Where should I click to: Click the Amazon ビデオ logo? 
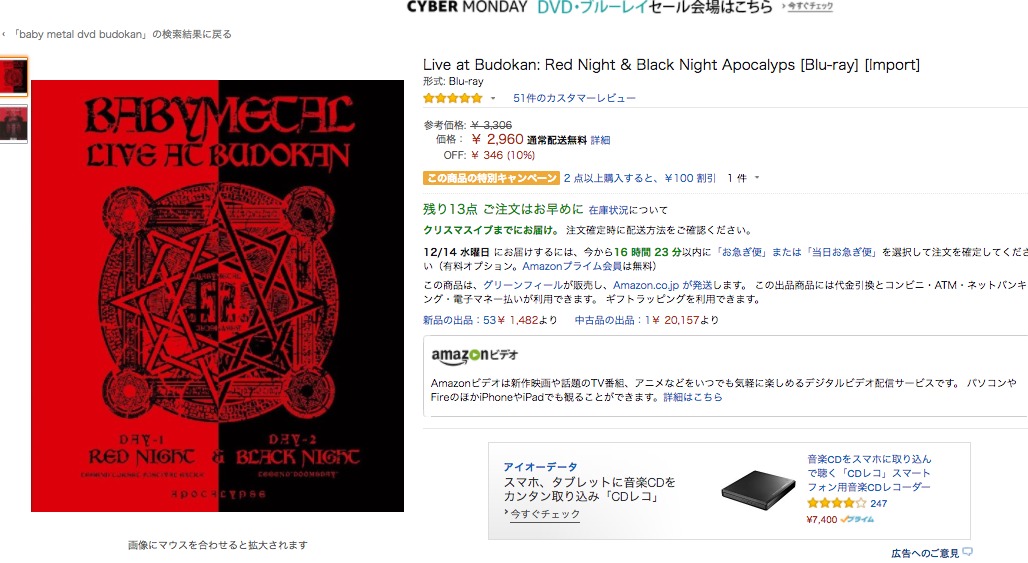(475, 356)
